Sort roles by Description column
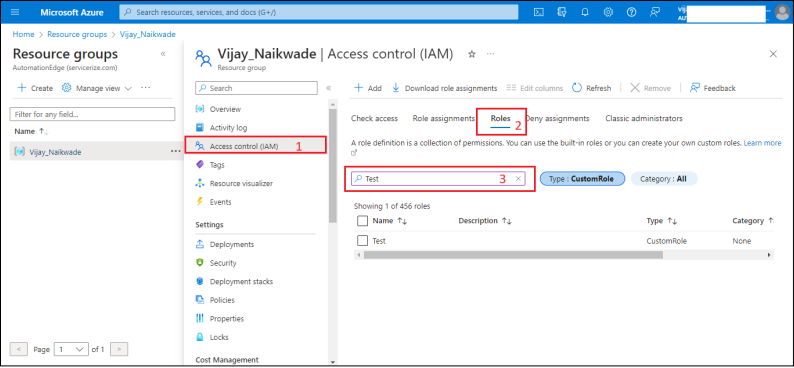794x368 pixels. [485, 221]
